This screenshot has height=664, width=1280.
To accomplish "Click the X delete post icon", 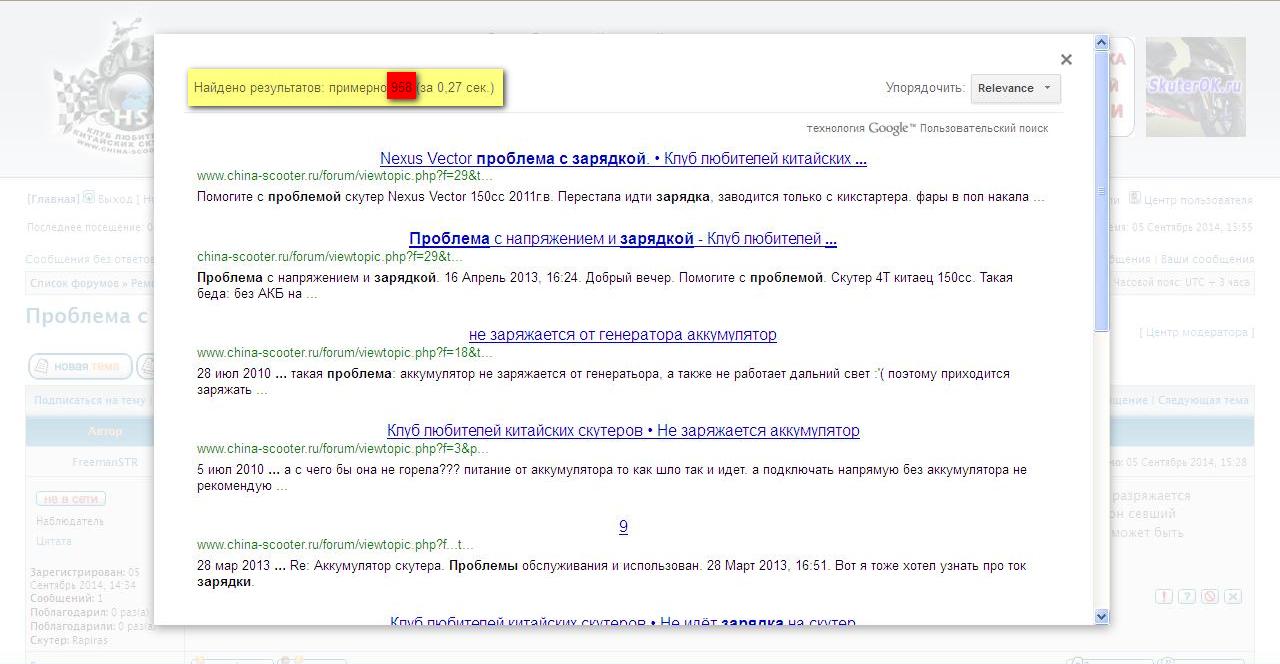I will pyautogui.click(x=1233, y=597).
